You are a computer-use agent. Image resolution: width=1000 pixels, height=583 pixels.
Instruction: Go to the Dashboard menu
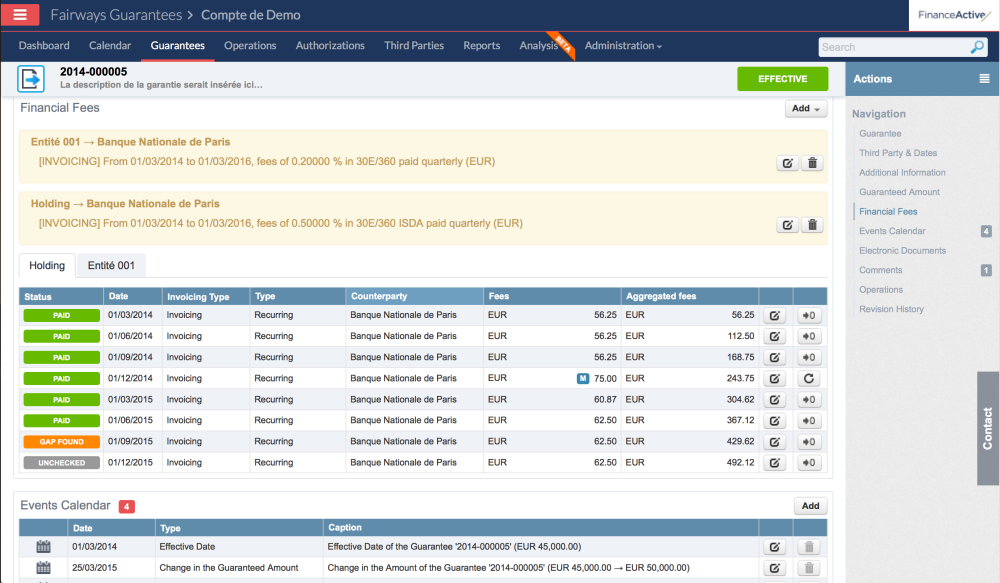pos(44,46)
